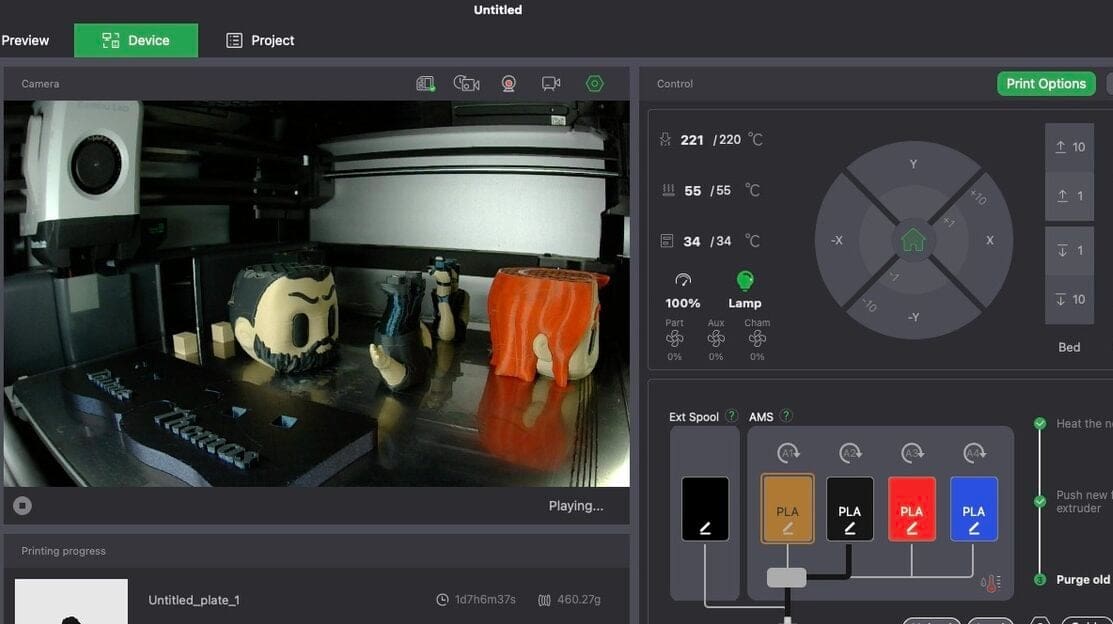This screenshot has height=624, width=1113.
Task: Toggle the chamber Lamp off
Action: point(744,280)
